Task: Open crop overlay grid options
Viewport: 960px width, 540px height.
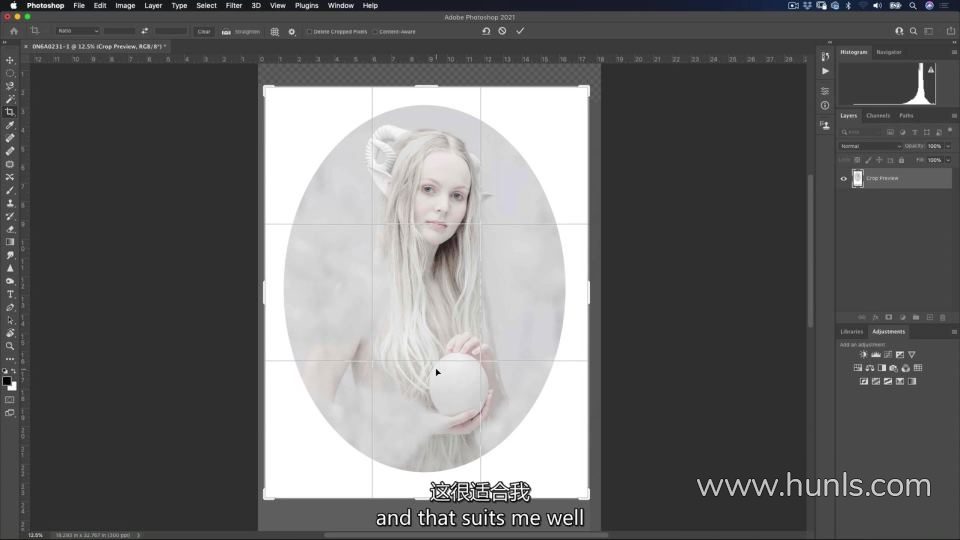Action: coord(275,31)
